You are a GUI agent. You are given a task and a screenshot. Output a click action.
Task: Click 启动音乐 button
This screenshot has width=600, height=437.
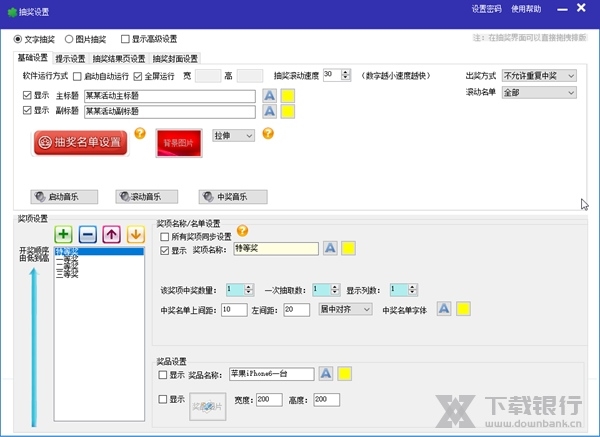64,197
